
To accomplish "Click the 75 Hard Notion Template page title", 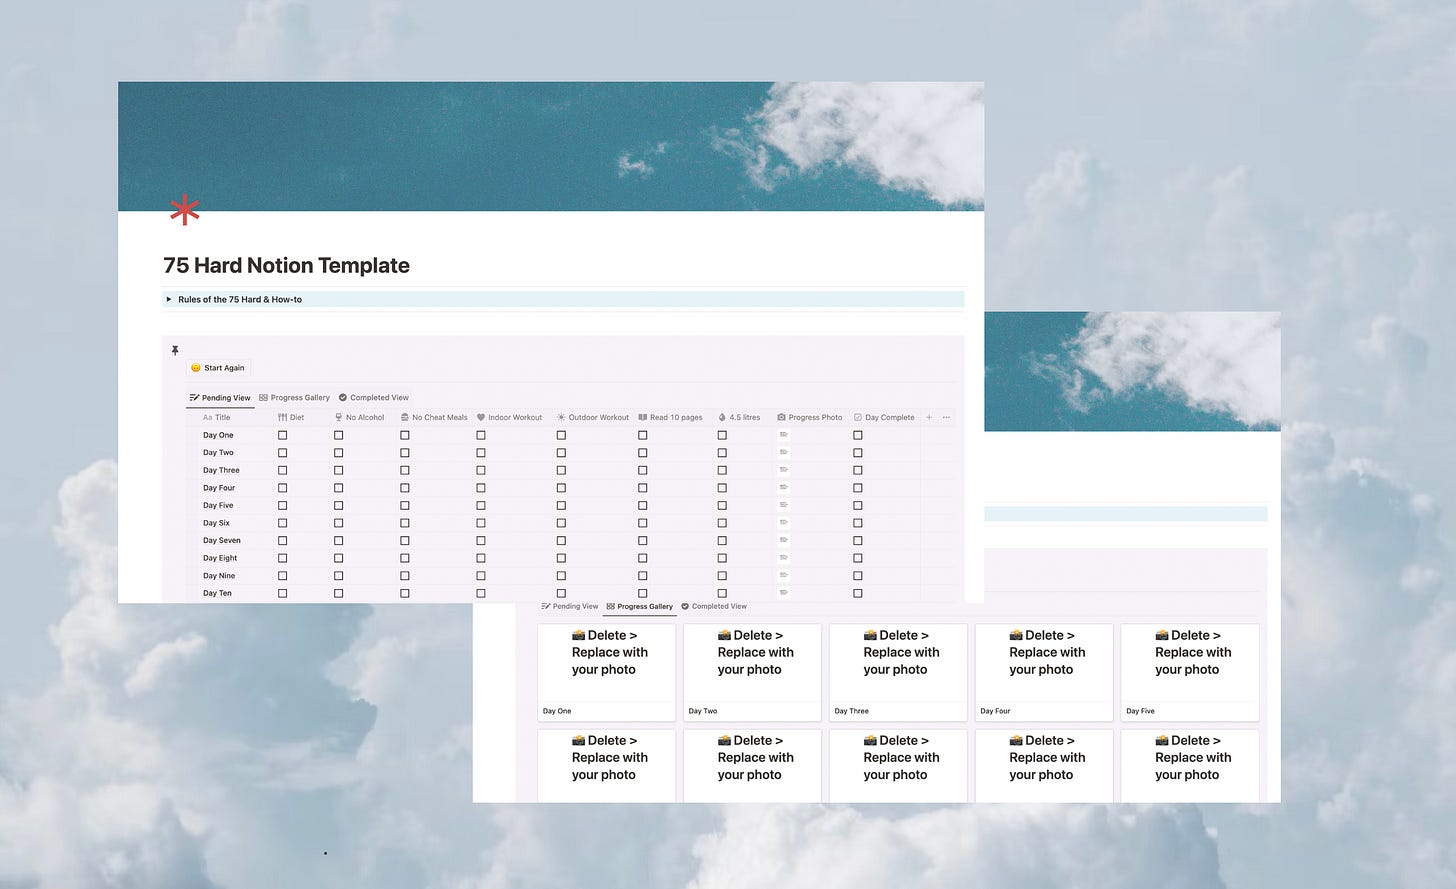I will point(286,265).
